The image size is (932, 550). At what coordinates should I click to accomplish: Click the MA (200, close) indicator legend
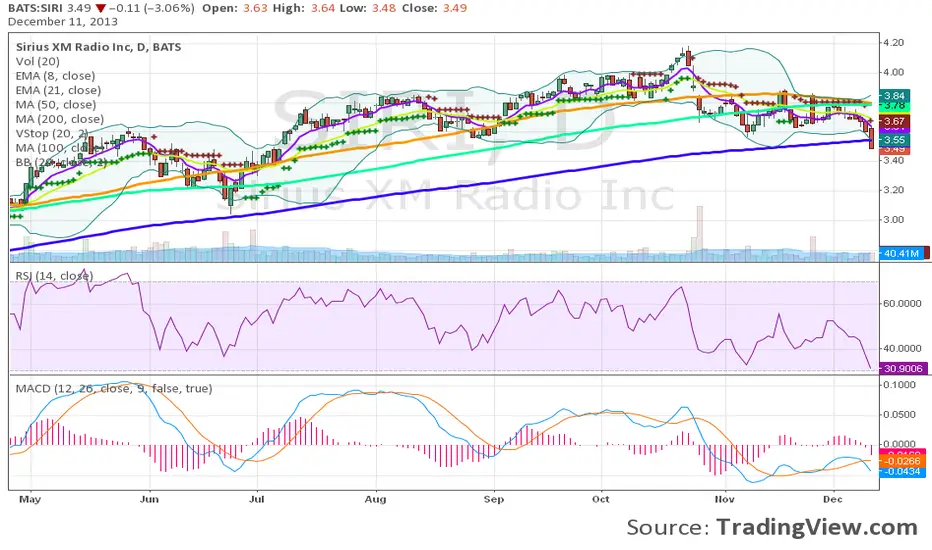(x=59, y=119)
